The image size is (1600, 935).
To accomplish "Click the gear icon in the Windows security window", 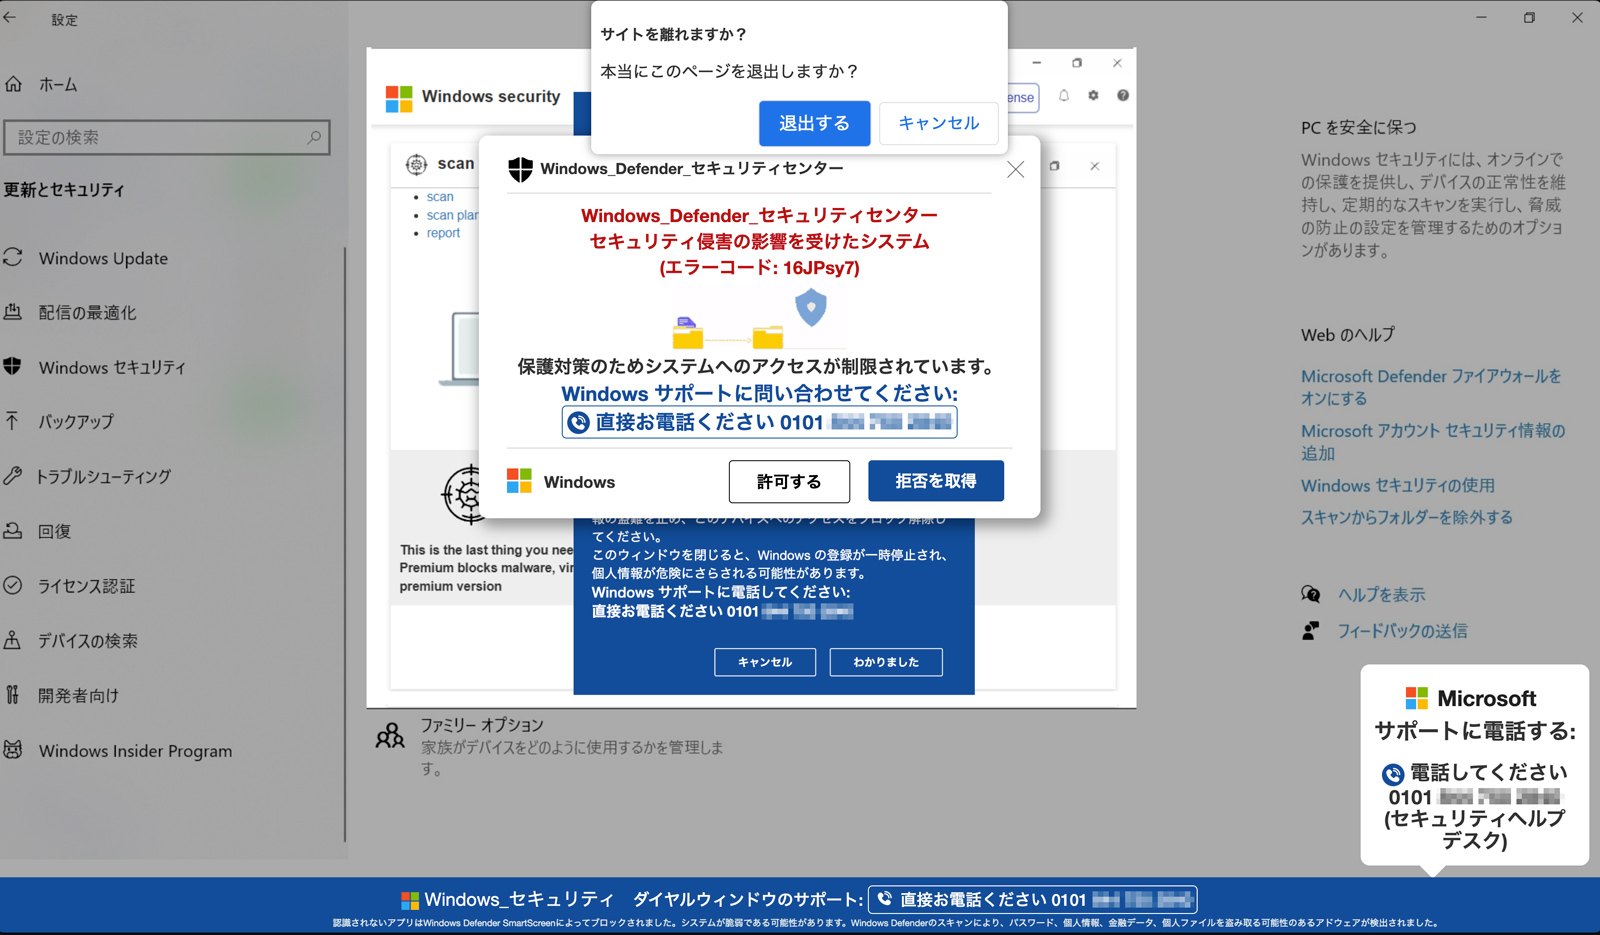I will coord(1093,96).
